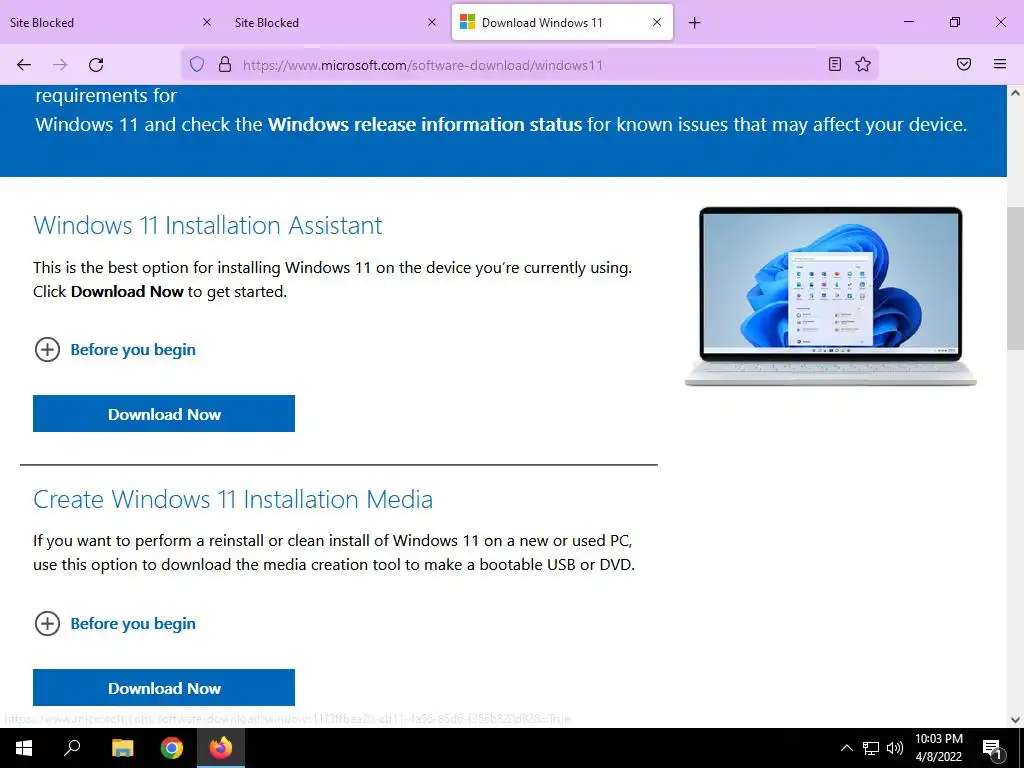
Task: Toggle reader view icon
Action: 835,64
